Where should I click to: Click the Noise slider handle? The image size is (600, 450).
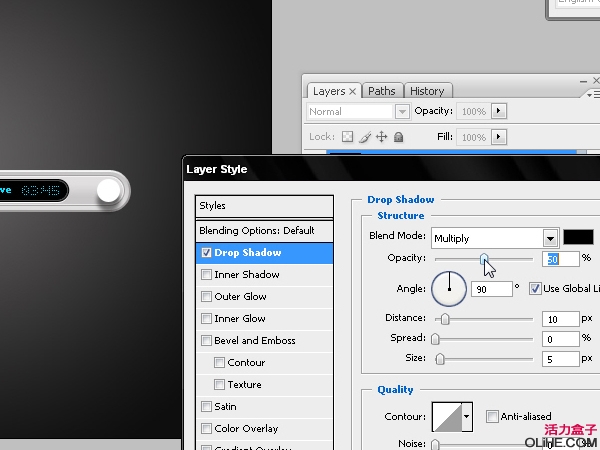435,444
